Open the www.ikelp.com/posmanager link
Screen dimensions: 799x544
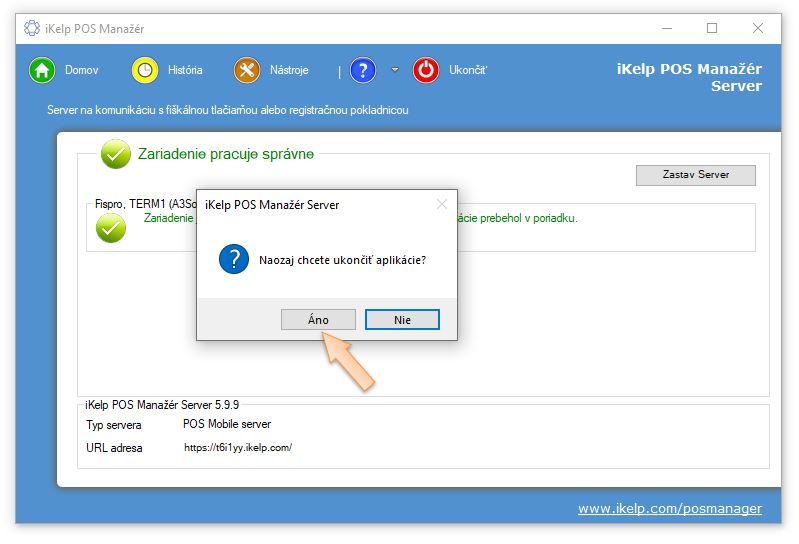click(x=669, y=508)
